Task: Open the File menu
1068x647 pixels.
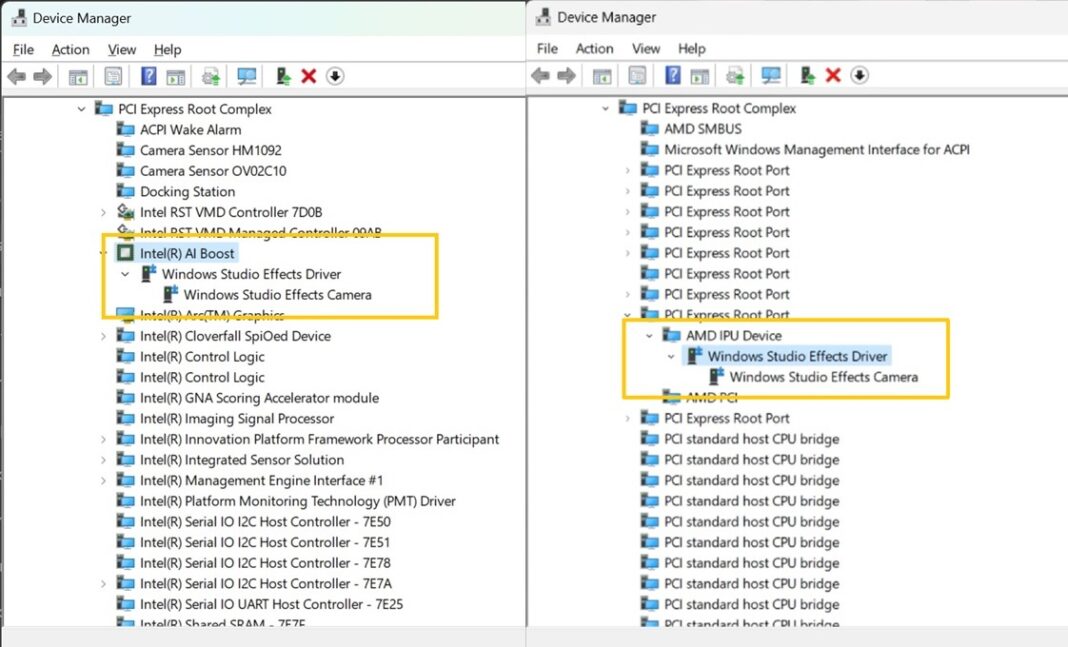Action: point(23,49)
